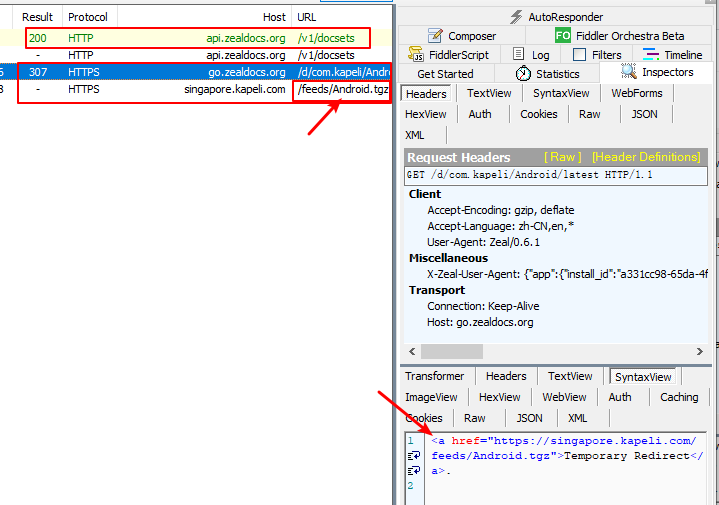Open the request SyntaxView tab
The image size is (719, 505).
point(561,93)
